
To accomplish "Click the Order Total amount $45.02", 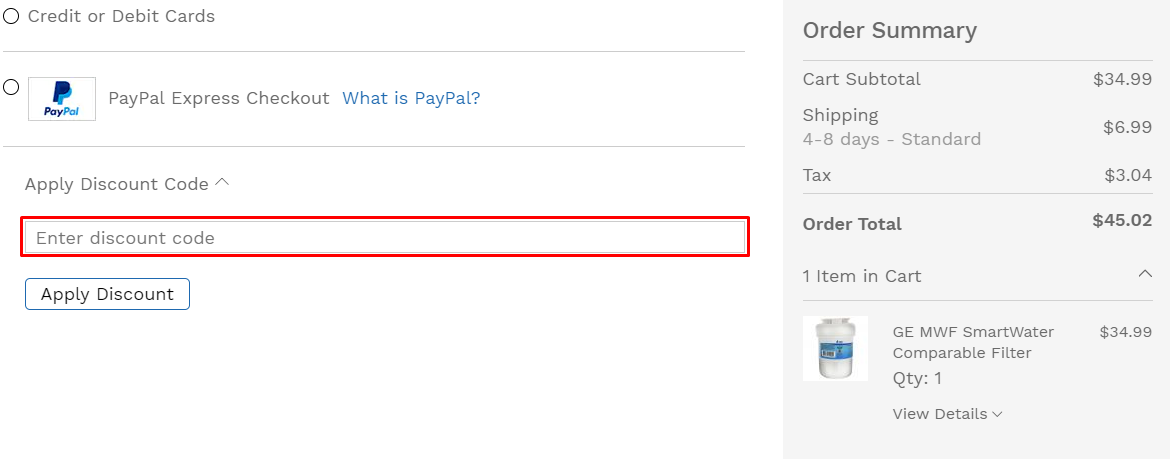I will click(x=1122, y=220).
